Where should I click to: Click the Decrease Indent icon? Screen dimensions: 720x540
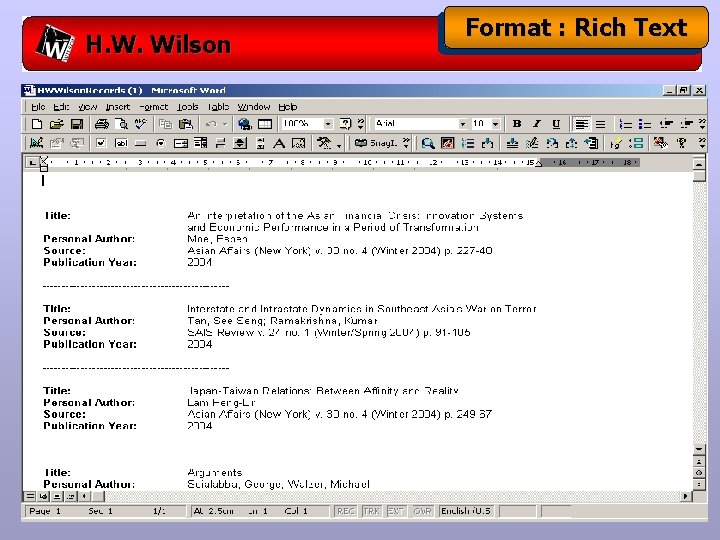coord(666,124)
